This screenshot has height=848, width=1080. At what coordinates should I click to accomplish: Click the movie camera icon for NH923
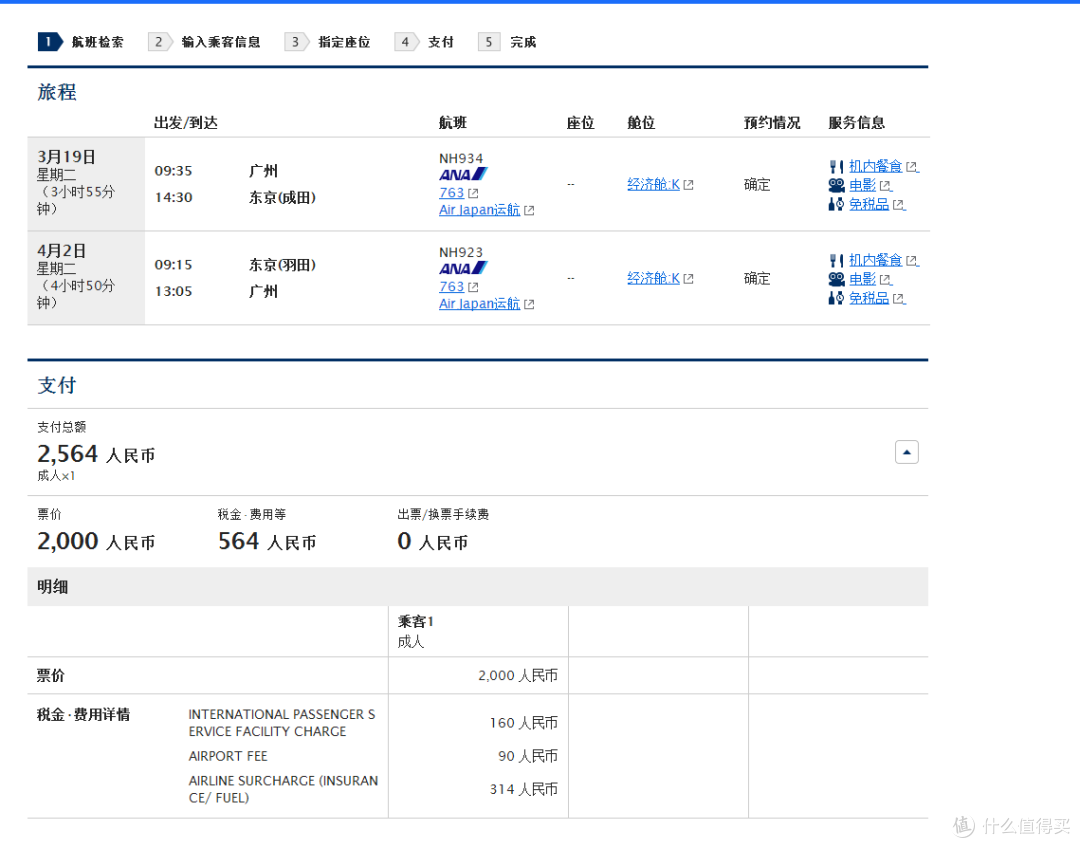(836, 279)
